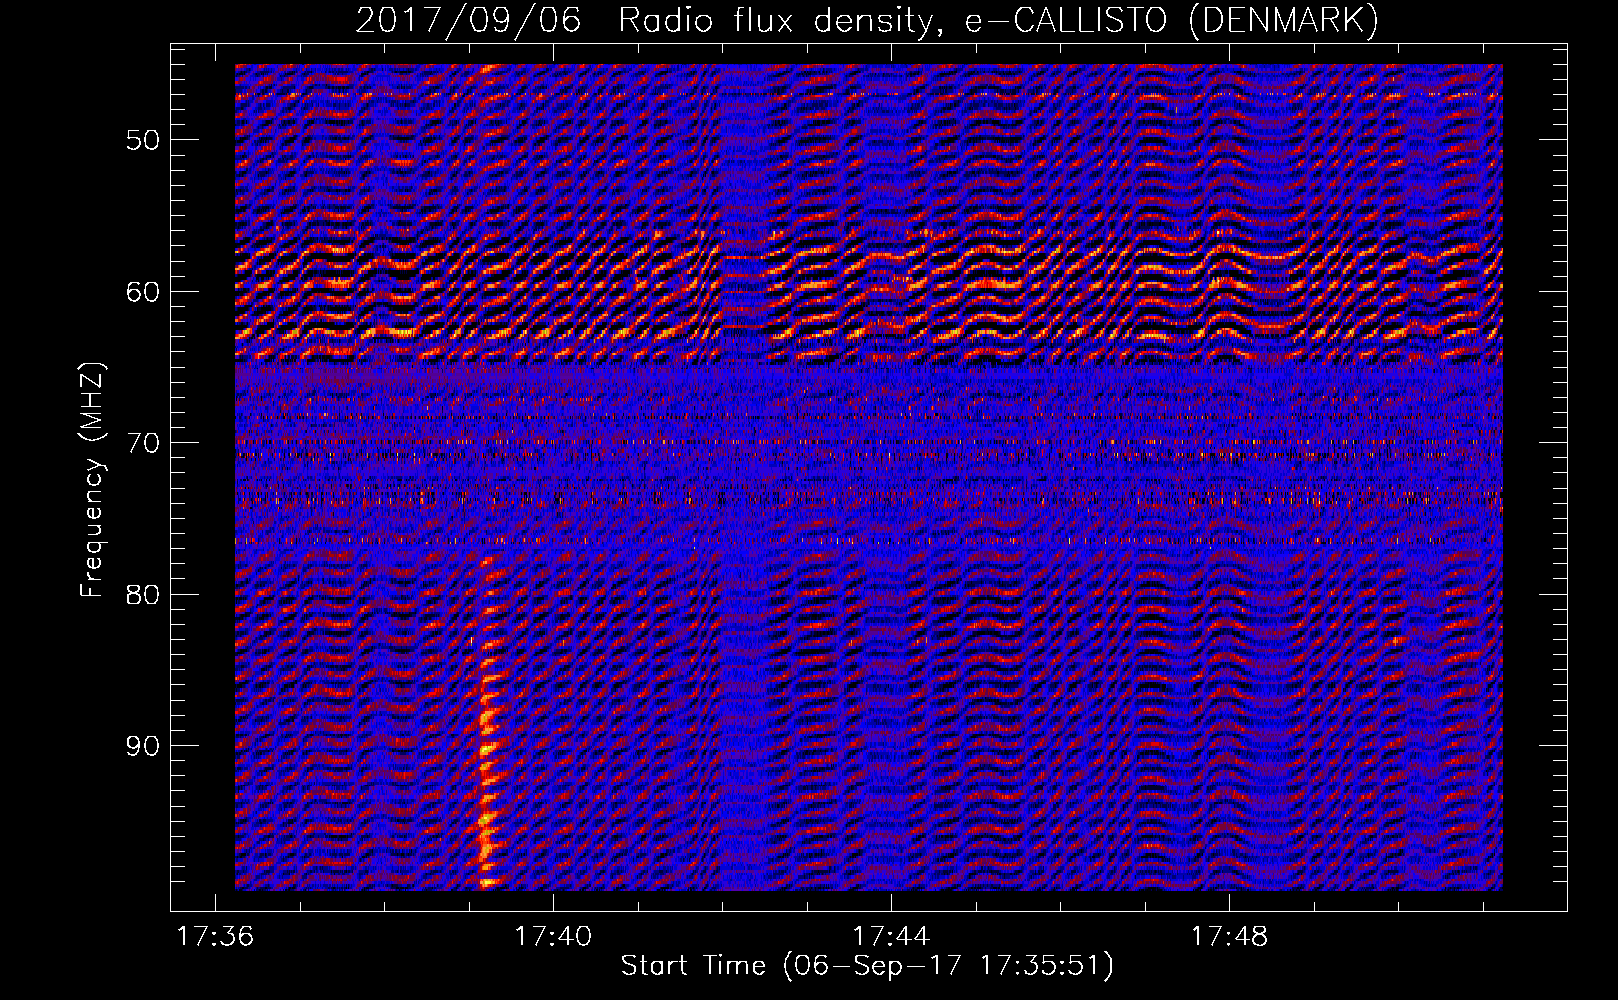Click the 60 frequency tick label
Viewport: 1618px width, 1000px height.
tap(145, 291)
